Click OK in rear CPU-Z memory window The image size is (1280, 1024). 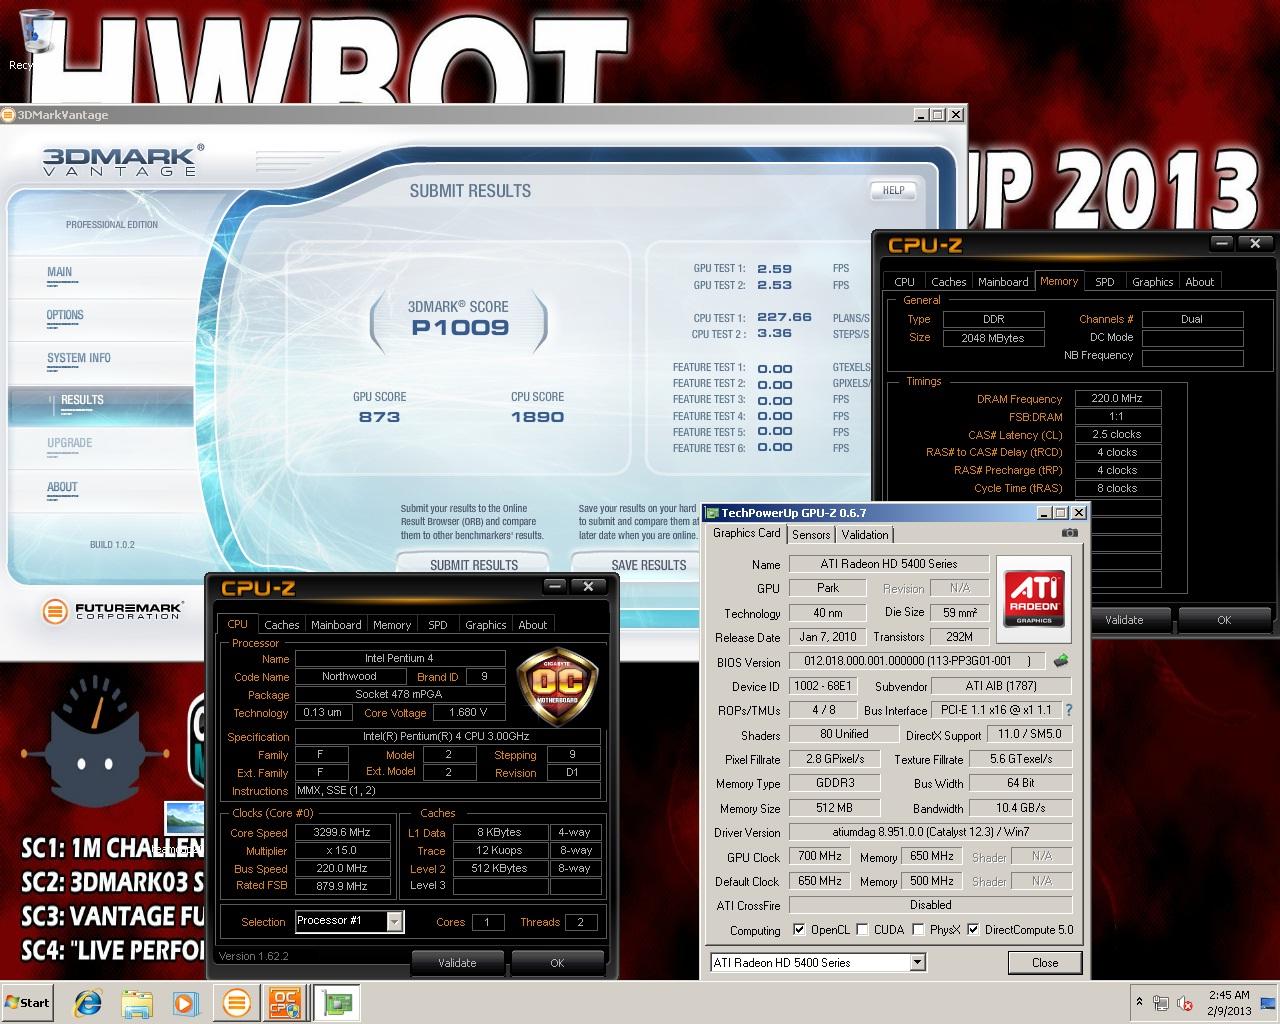tap(1224, 620)
